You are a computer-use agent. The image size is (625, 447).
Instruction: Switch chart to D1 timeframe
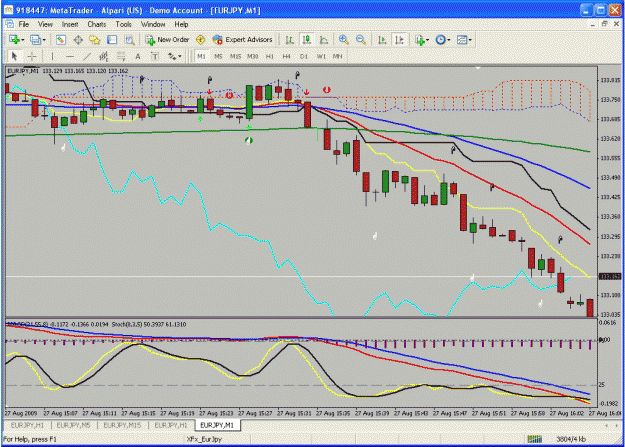[304, 57]
